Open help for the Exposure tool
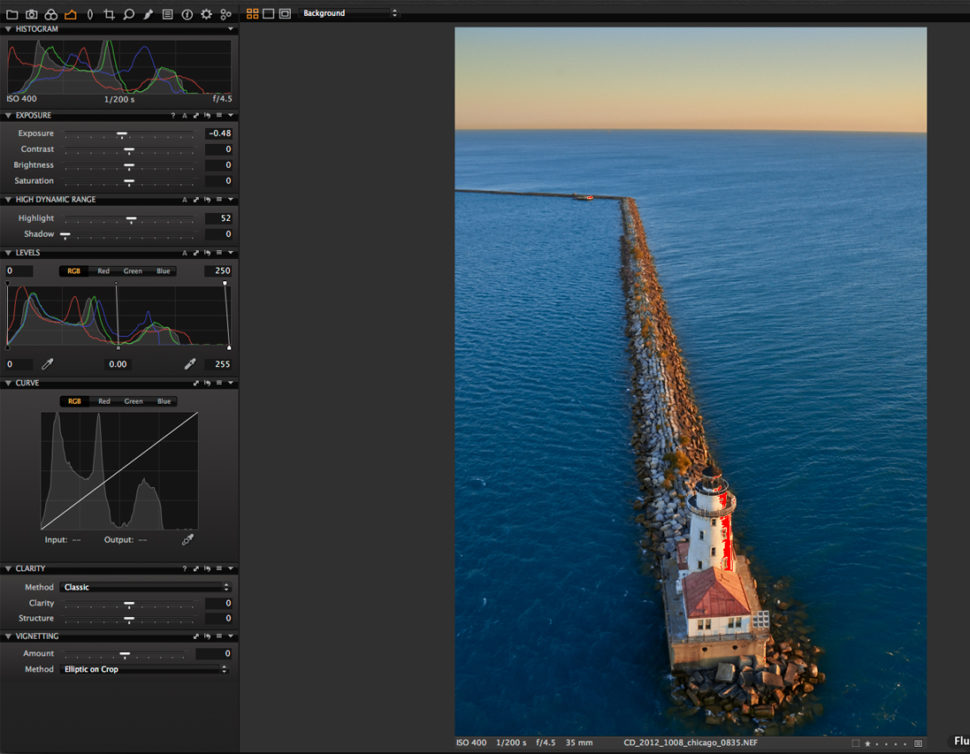The width and height of the screenshot is (970, 754). coord(173,116)
